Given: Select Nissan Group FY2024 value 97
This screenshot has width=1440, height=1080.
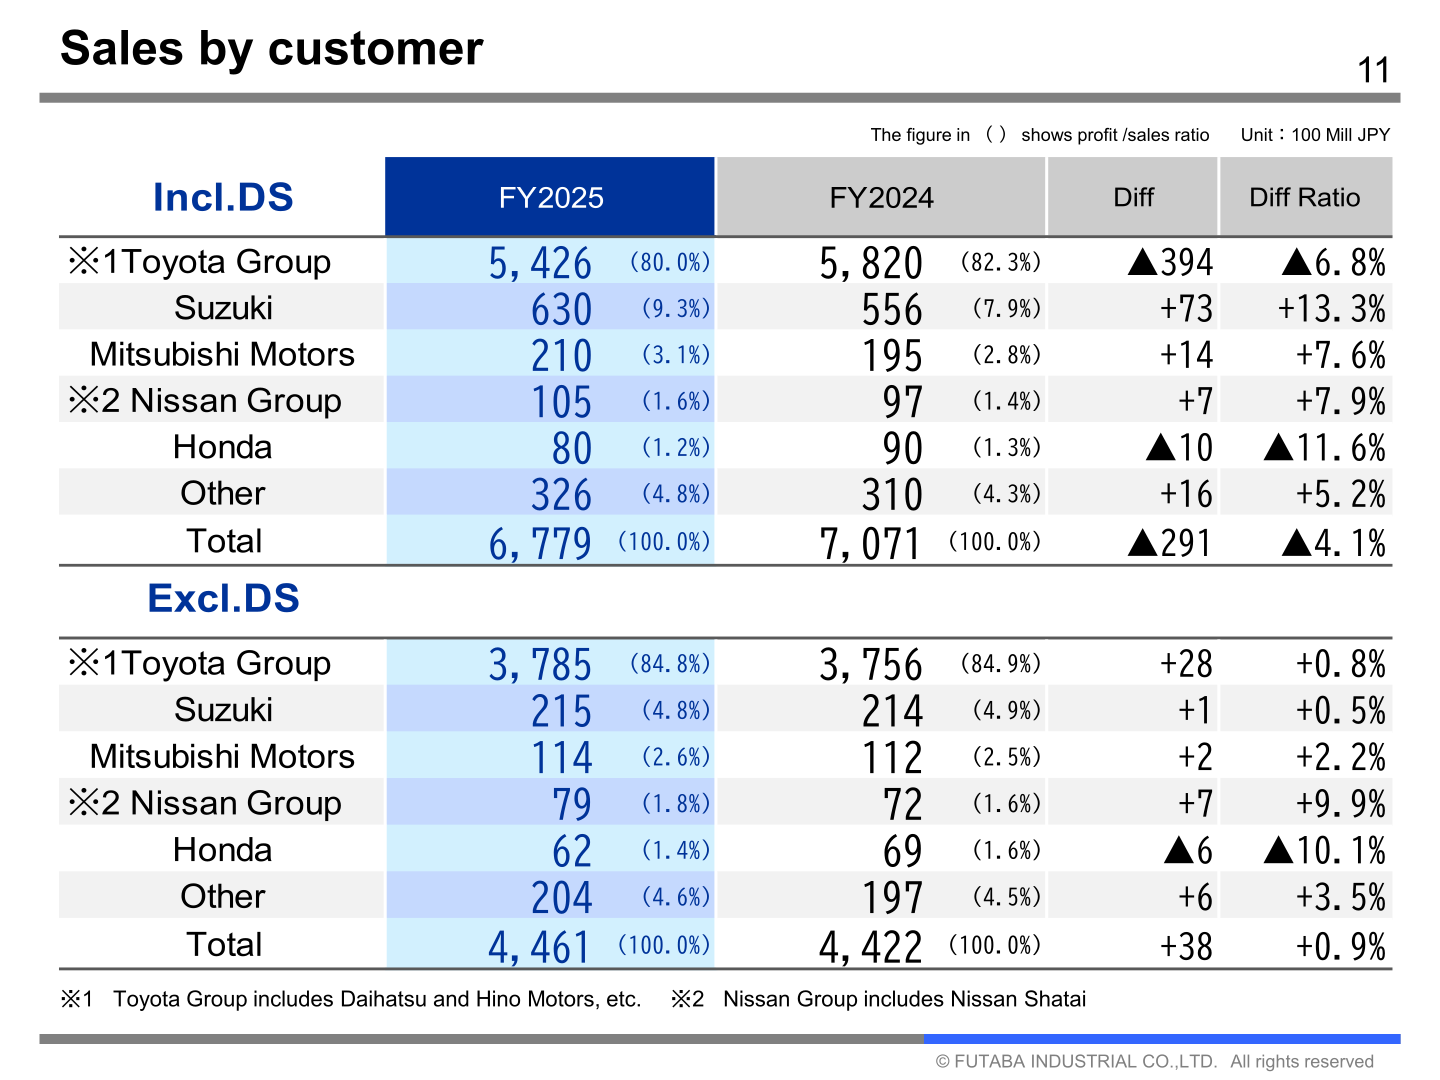Looking at the screenshot, I should [902, 402].
